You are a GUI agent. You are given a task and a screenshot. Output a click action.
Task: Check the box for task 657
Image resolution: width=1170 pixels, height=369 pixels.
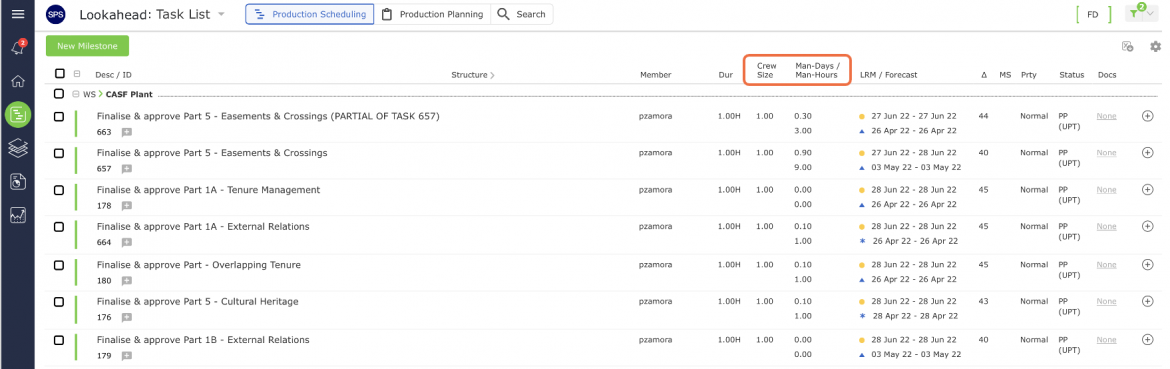coord(59,153)
